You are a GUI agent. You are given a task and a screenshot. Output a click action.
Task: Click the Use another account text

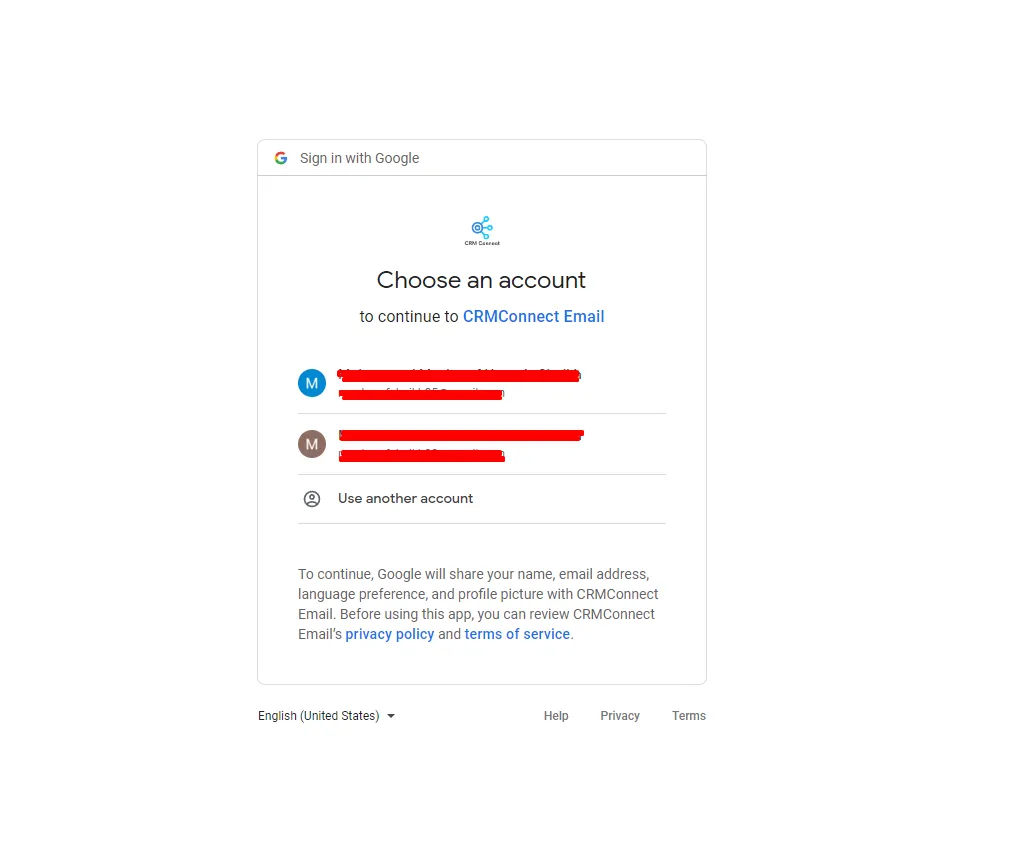[405, 499]
